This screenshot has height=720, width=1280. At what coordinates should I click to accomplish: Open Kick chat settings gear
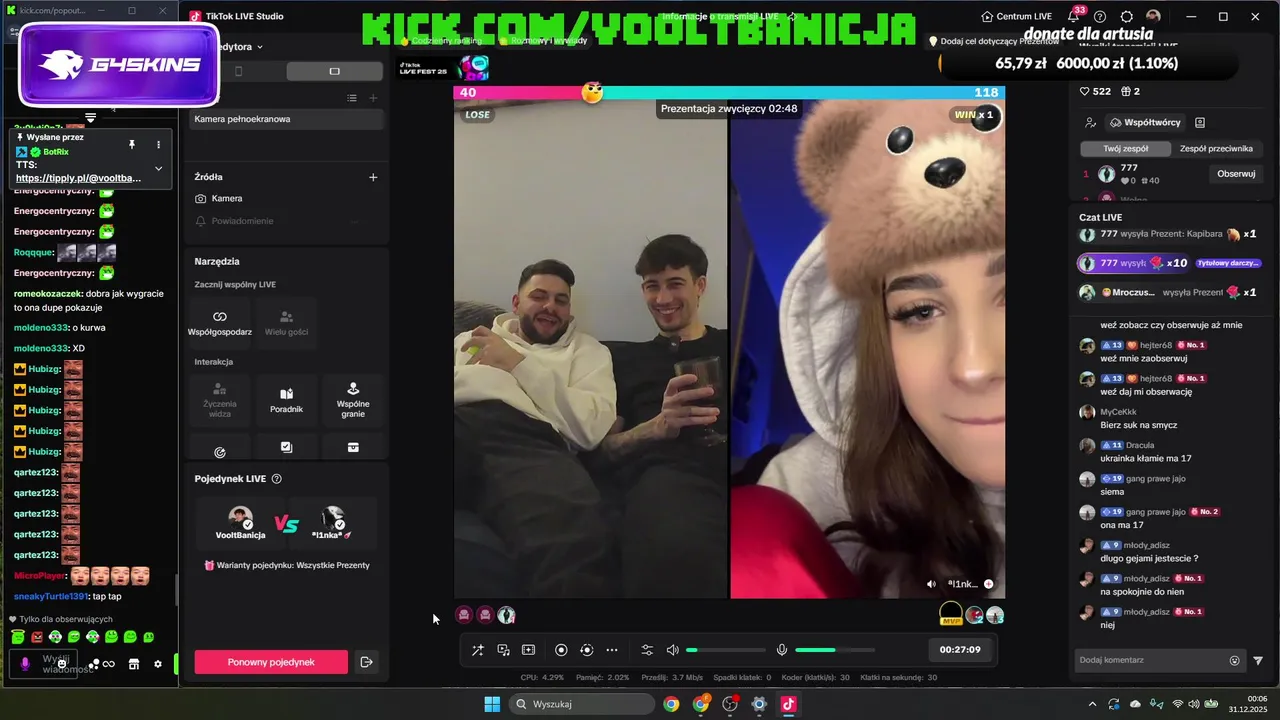[x=157, y=664]
